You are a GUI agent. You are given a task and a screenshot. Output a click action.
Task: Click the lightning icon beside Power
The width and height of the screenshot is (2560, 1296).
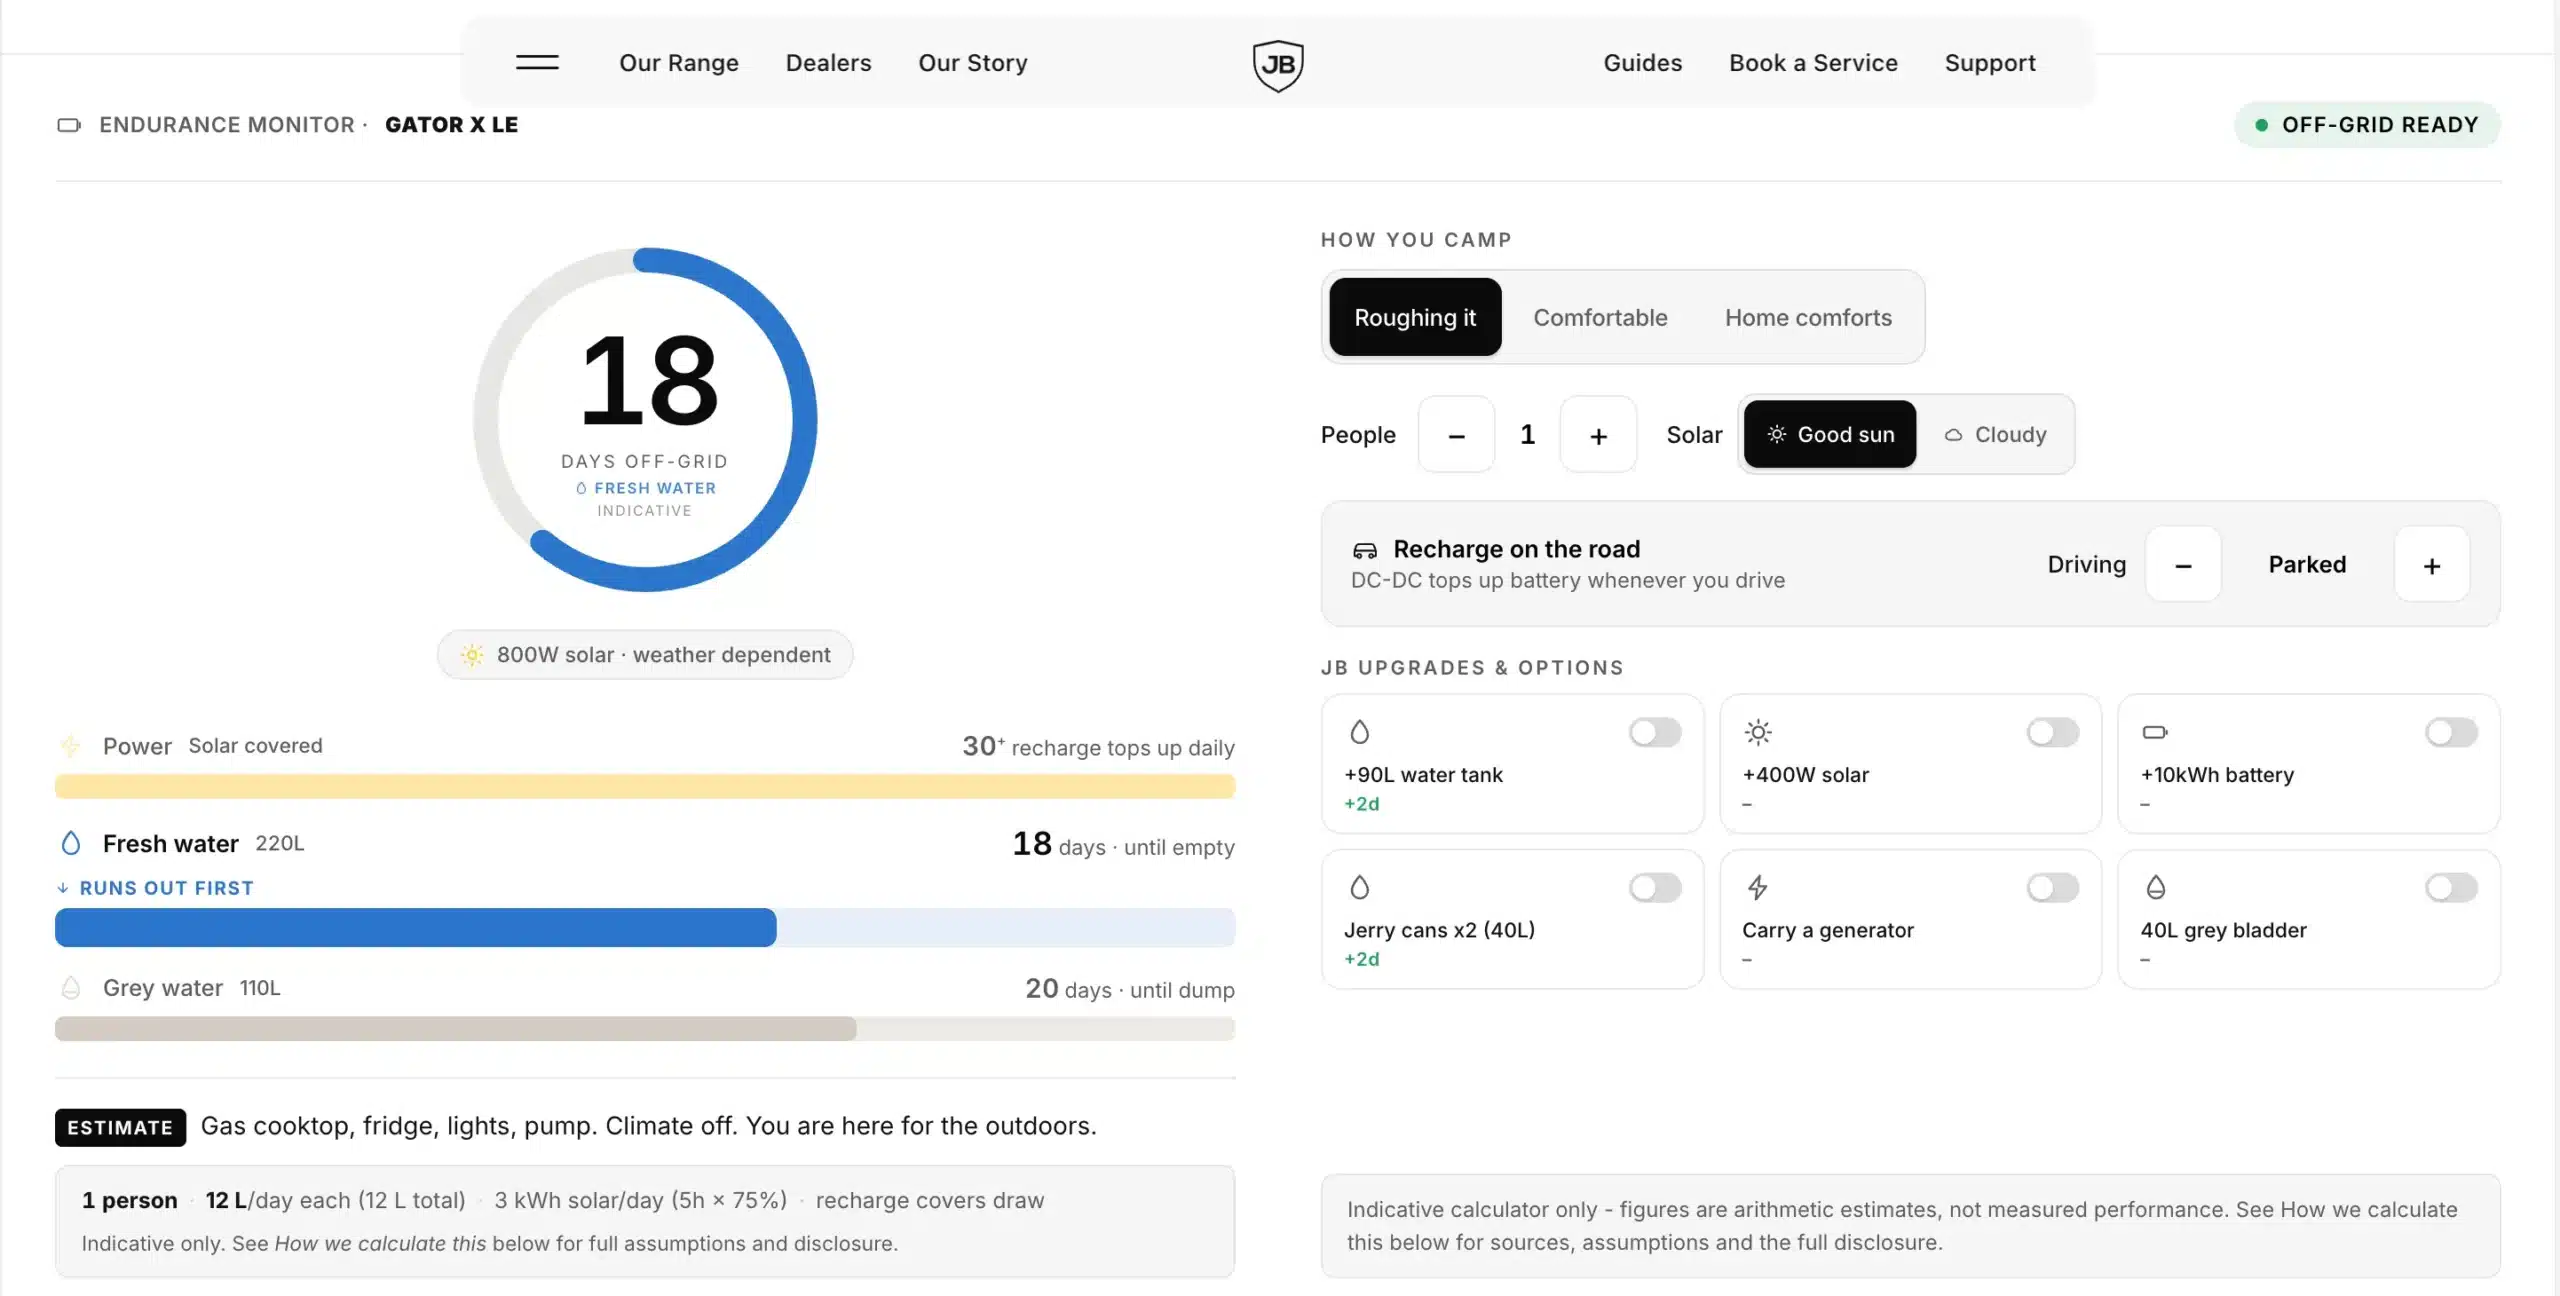tap(70, 746)
